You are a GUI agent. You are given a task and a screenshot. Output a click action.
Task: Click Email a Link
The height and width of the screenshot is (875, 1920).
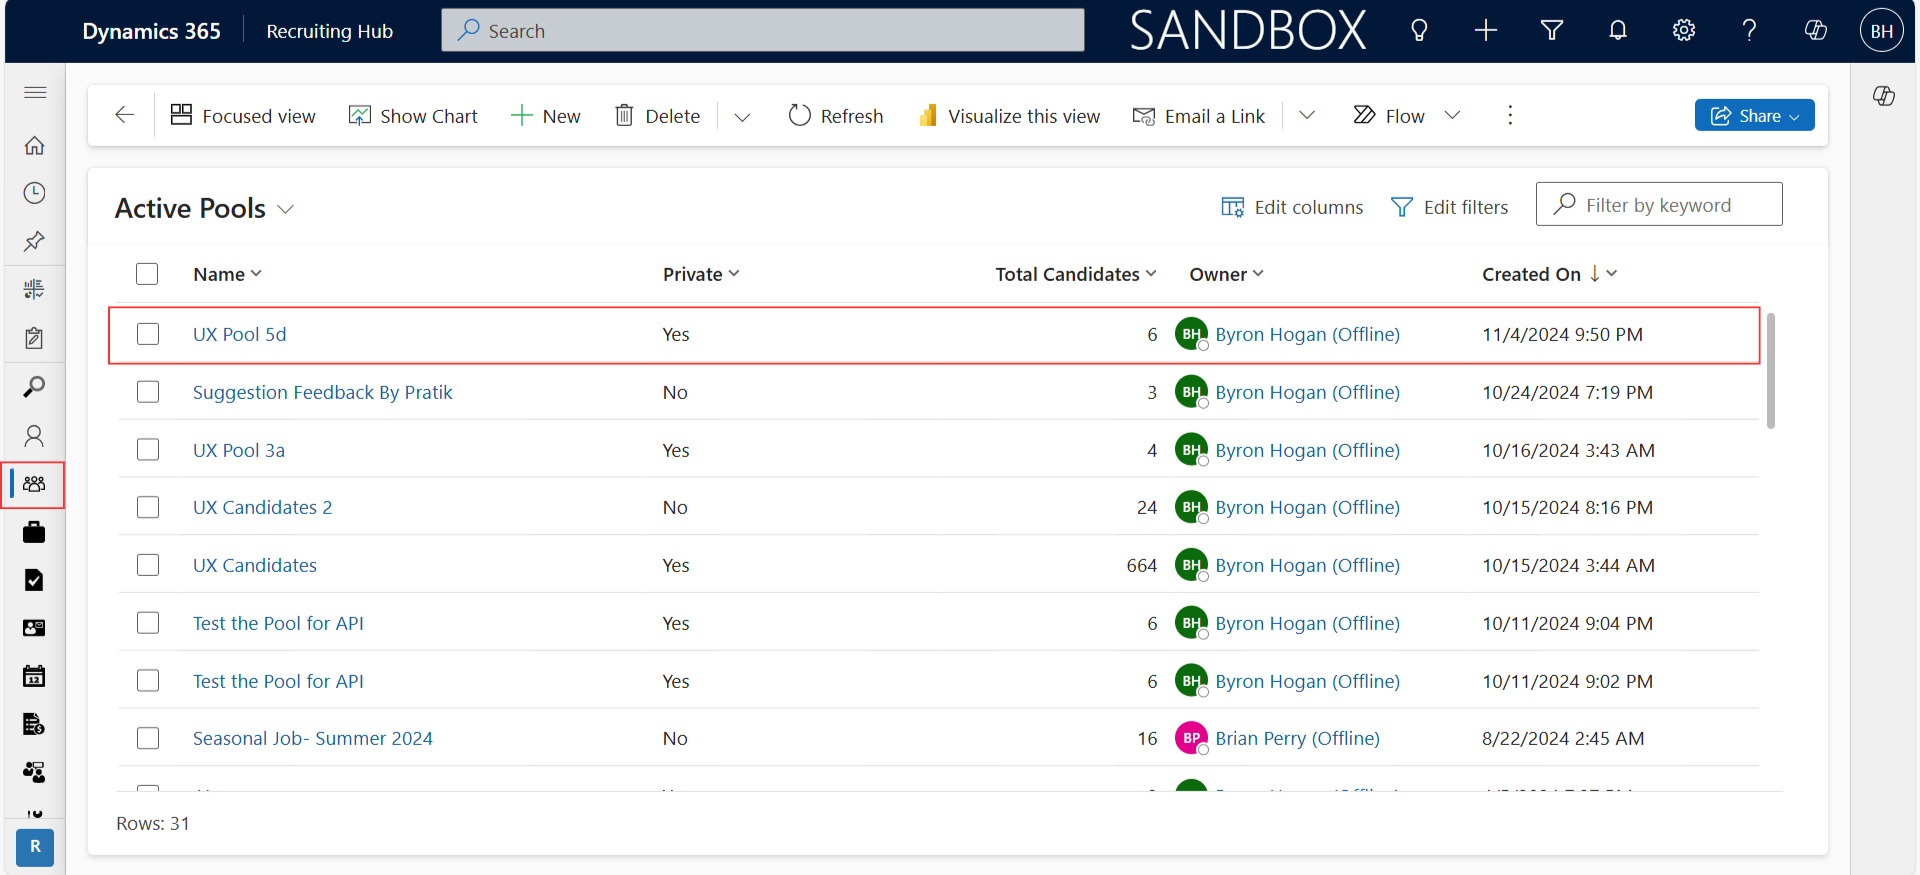(x=1199, y=116)
